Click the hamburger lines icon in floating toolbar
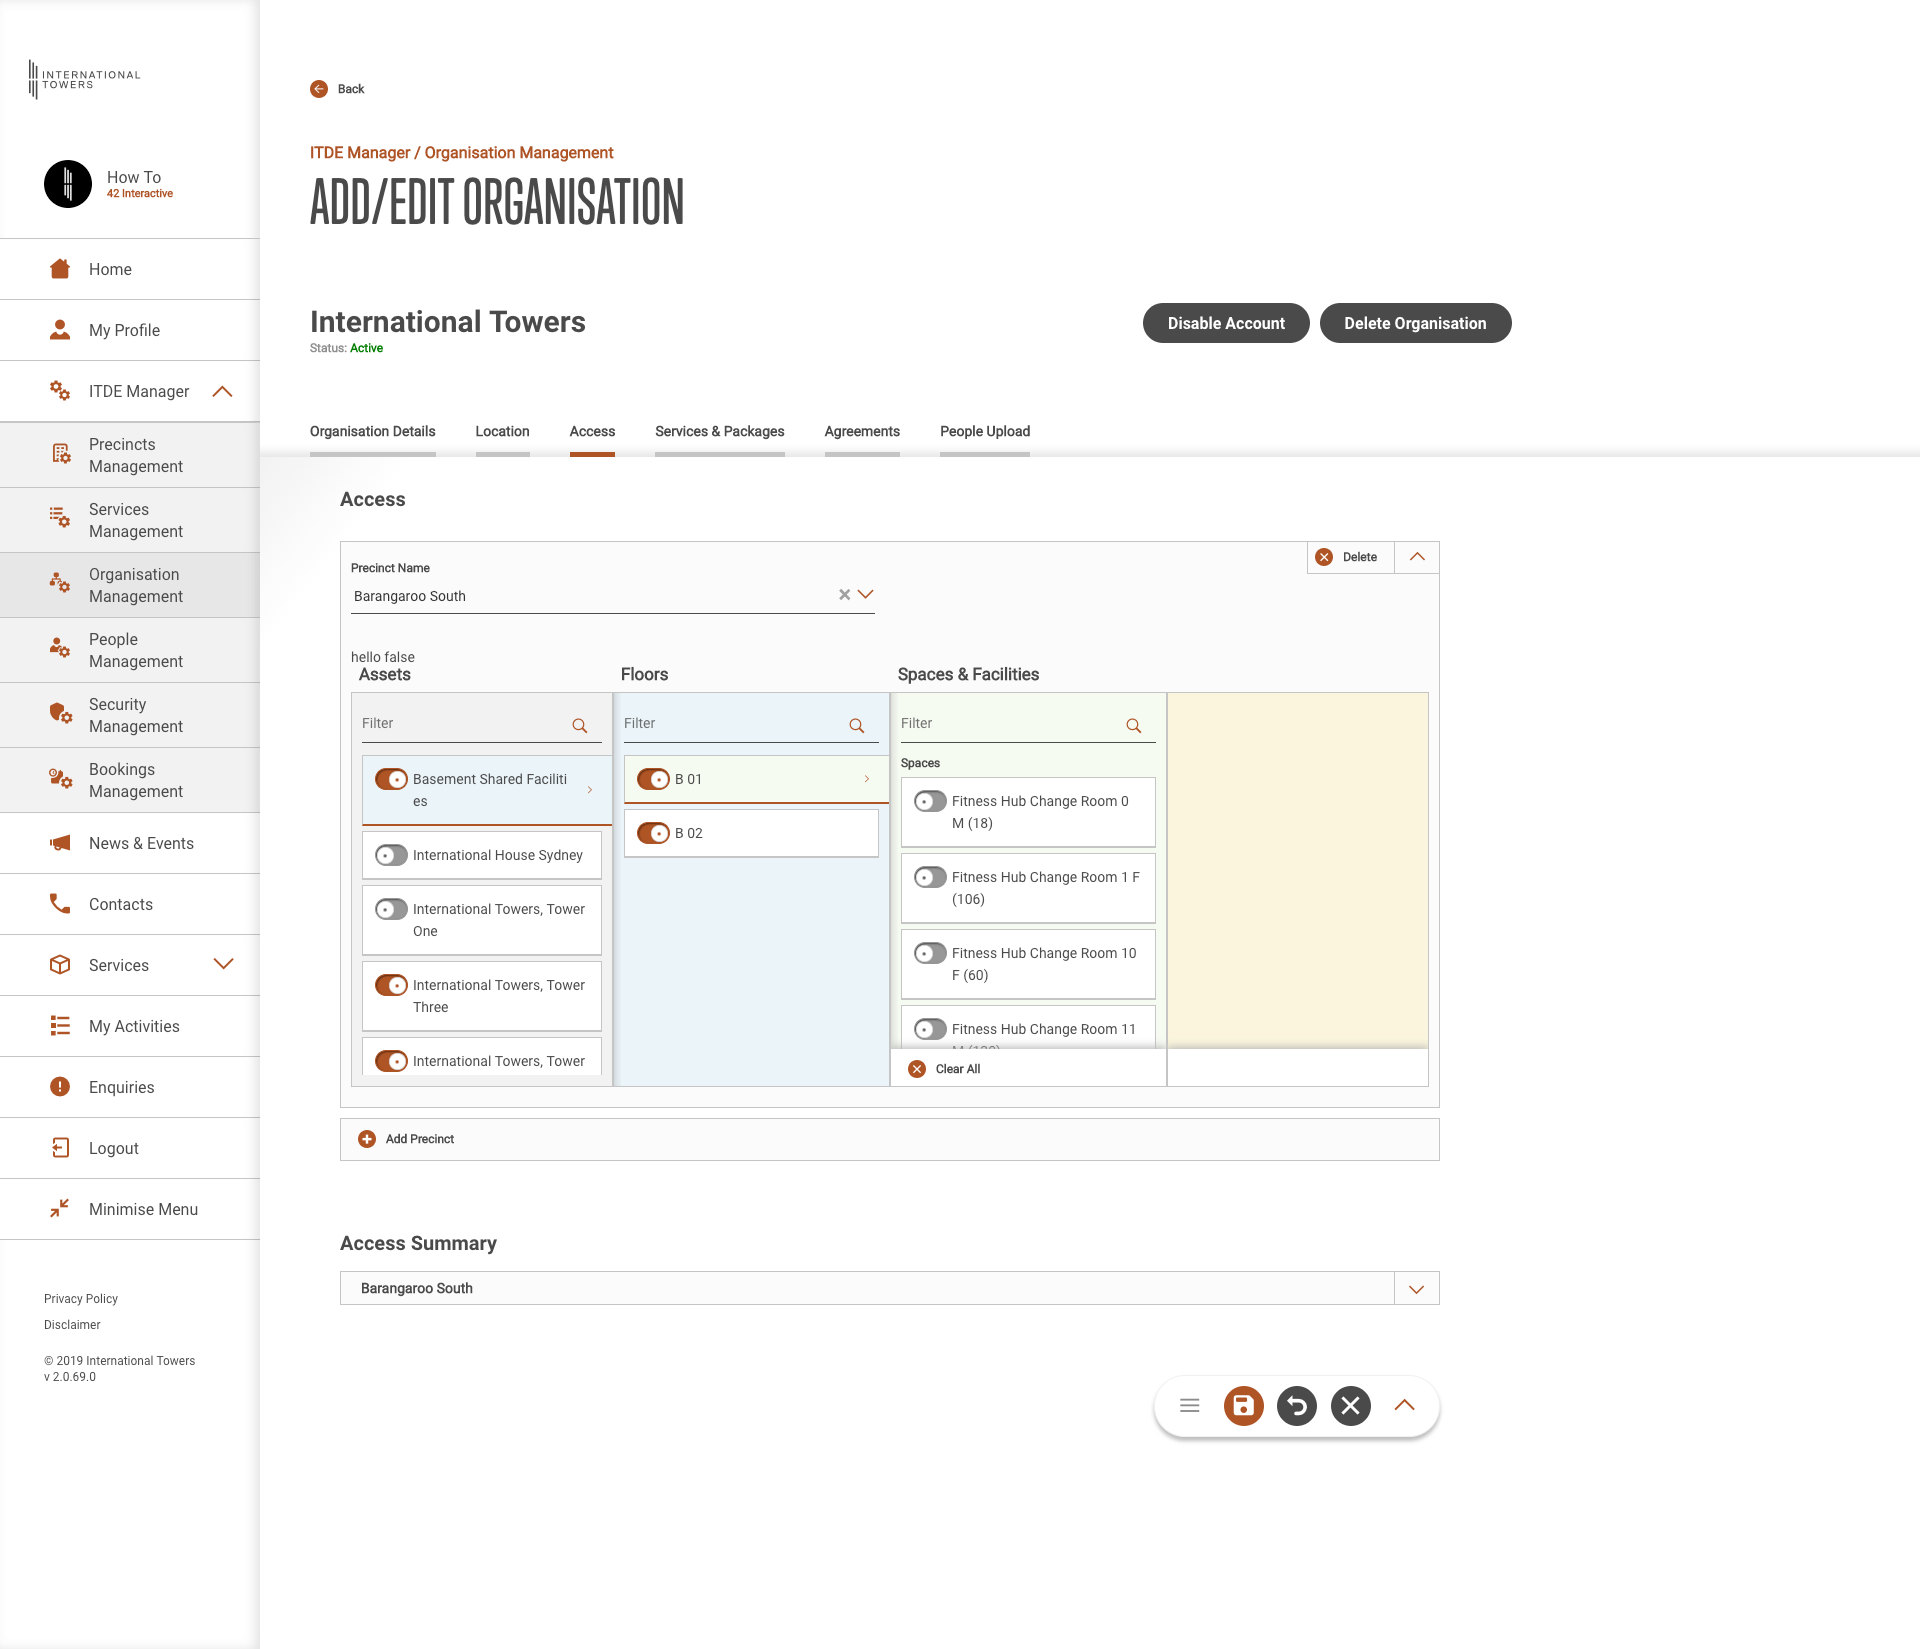Image resolution: width=1920 pixels, height=1649 pixels. [x=1190, y=1406]
